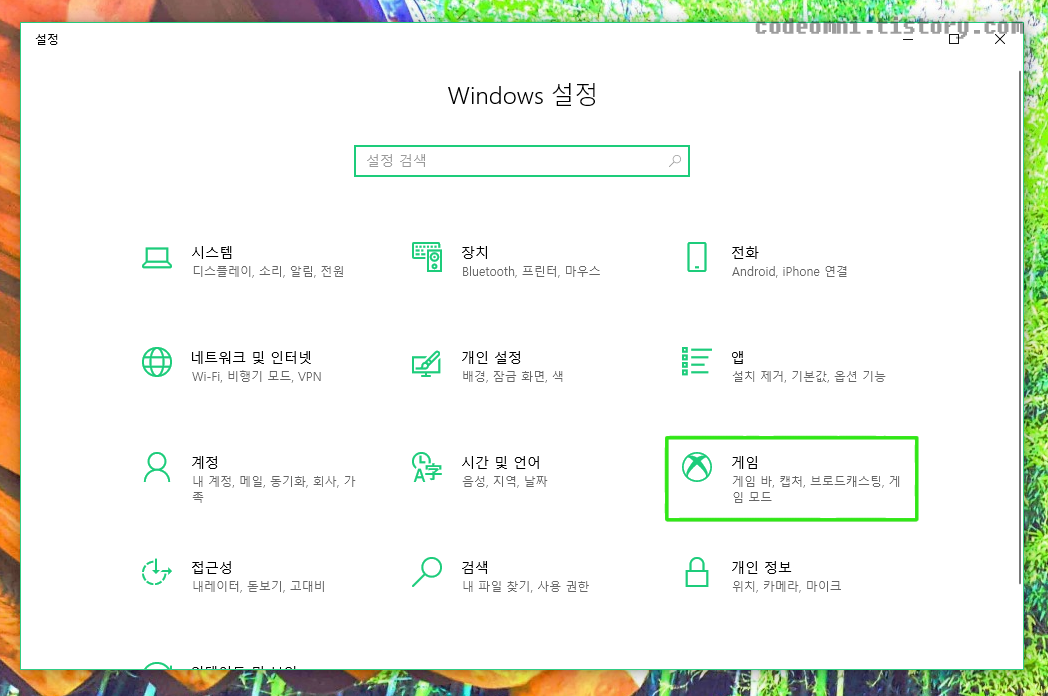Screen dimensions: 1048x696
Task: Click the text "Android, iPhone 연결"
Action: [789, 271]
